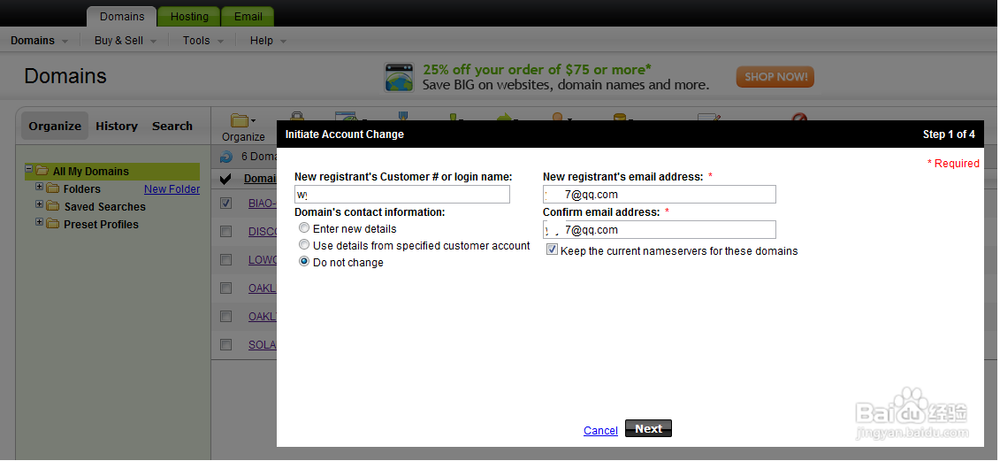The height and width of the screenshot is (461, 1000).
Task: Open the Tools dropdown menu
Action: [203, 40]
